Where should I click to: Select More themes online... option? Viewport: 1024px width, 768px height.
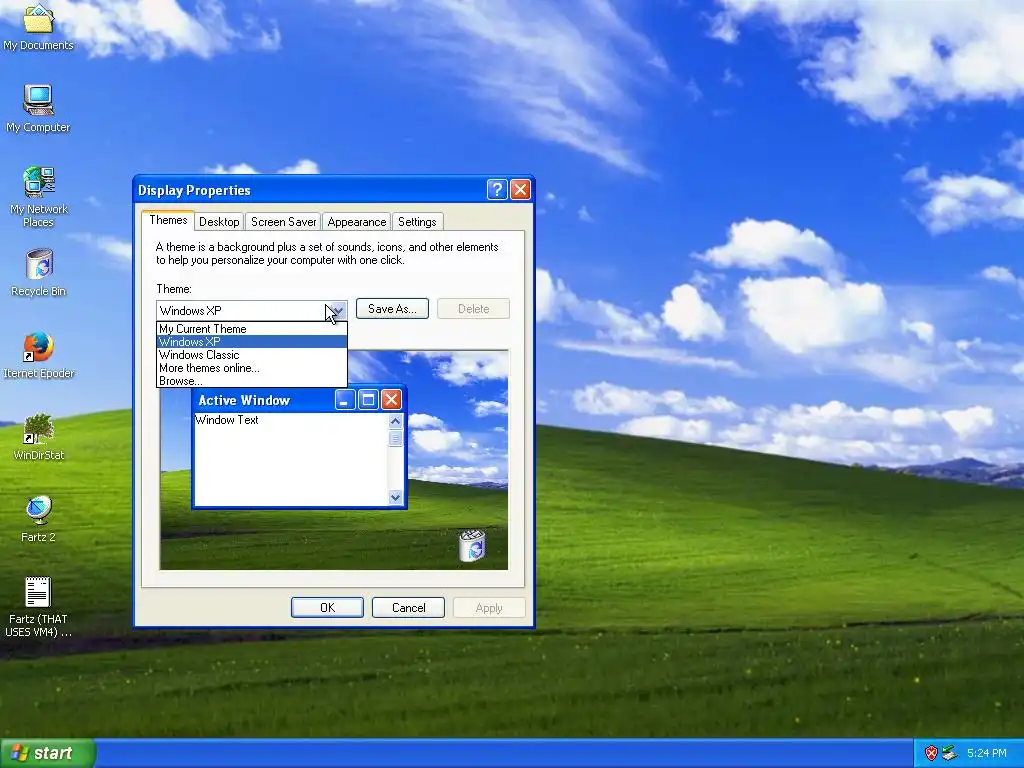point(251,368)
